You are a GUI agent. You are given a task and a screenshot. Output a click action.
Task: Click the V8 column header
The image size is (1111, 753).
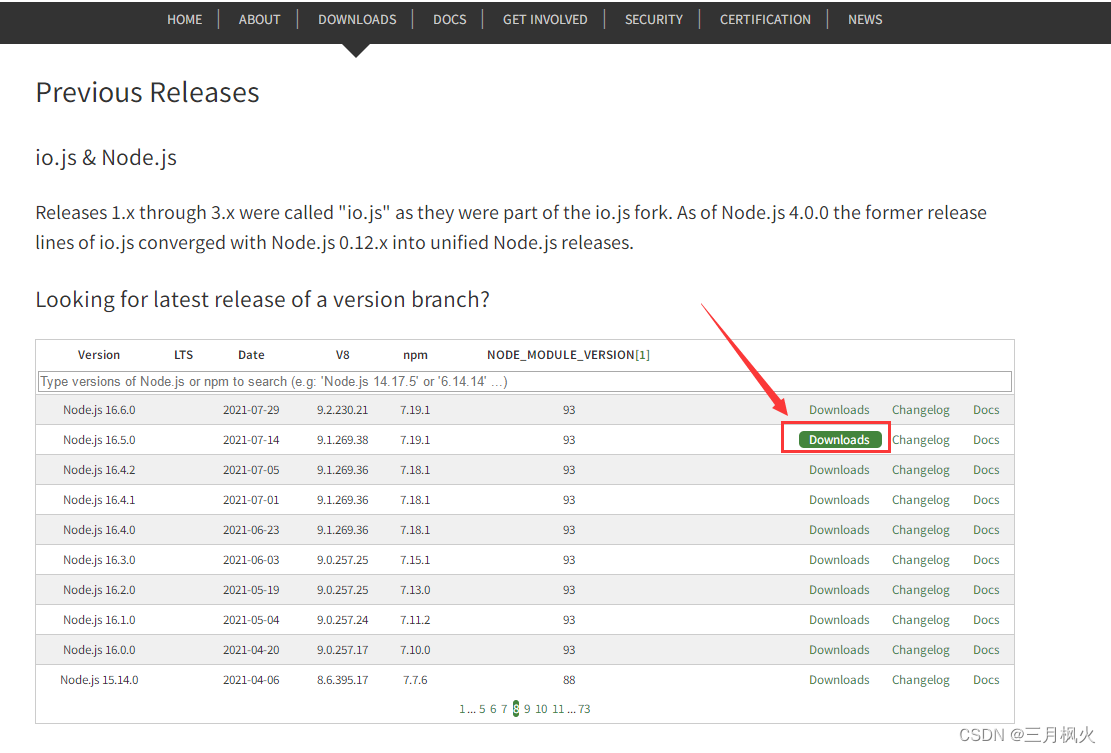(342, 355)
